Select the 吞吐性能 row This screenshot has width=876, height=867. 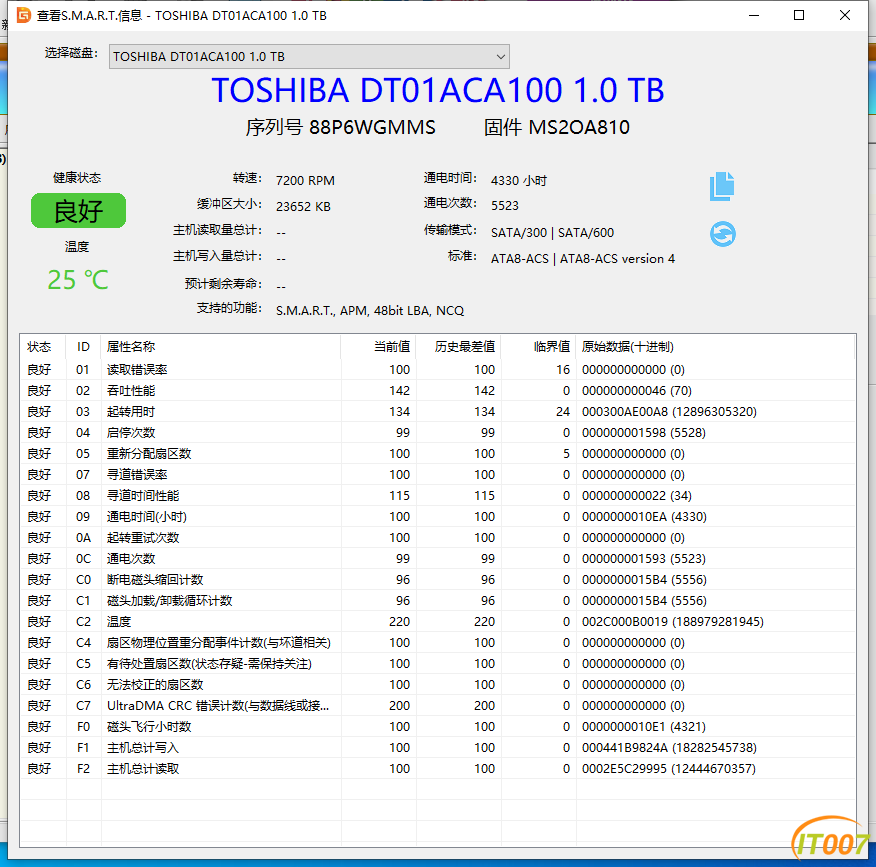pyautogui.click(x=437, y=390)
